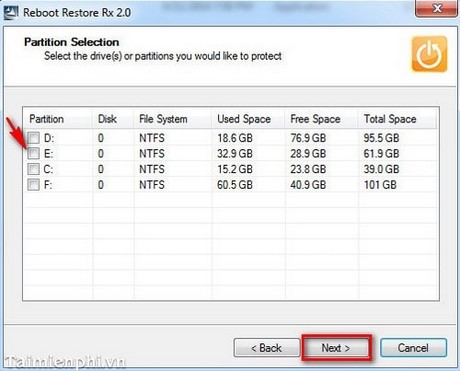Select the 18.6 GB used space cell

(x=235, y=138)
